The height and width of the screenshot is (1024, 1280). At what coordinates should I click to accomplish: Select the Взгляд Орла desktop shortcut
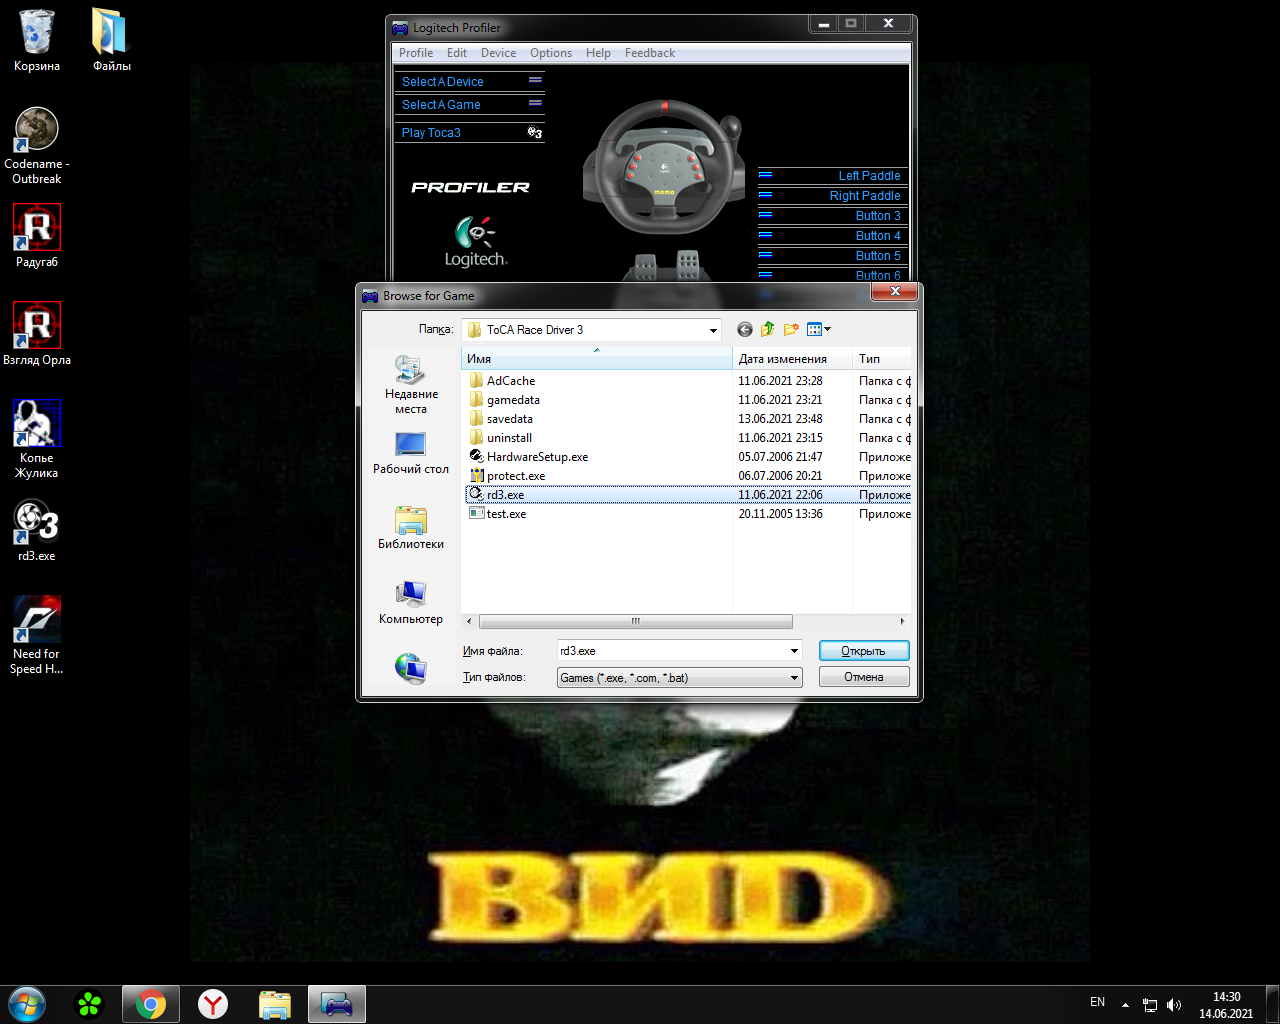[37, 335]
